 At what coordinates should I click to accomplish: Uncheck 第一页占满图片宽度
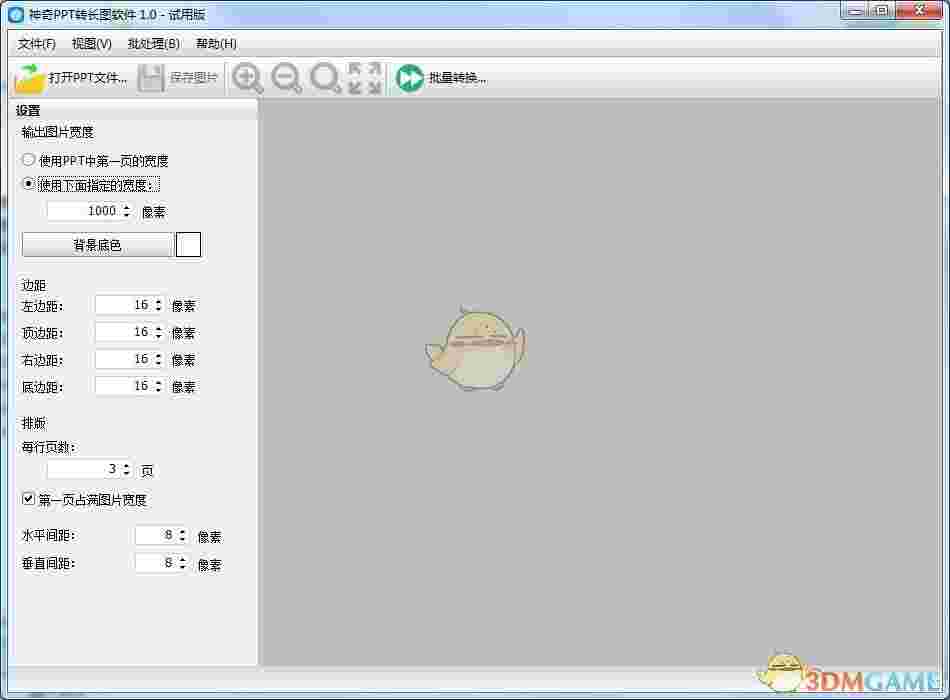coord(27,499)
